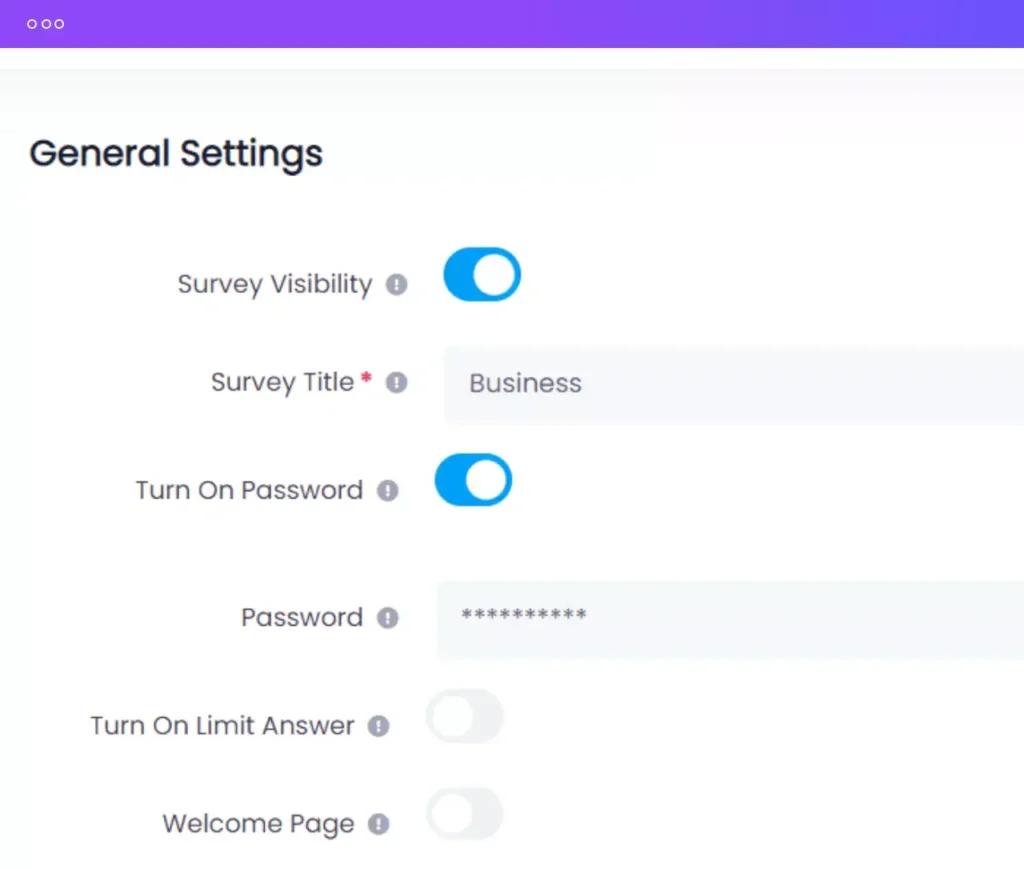The height and width of the screenshot is (869, 1024).
Task: Click the Survey Title info icon
Action: pos(396,382)
